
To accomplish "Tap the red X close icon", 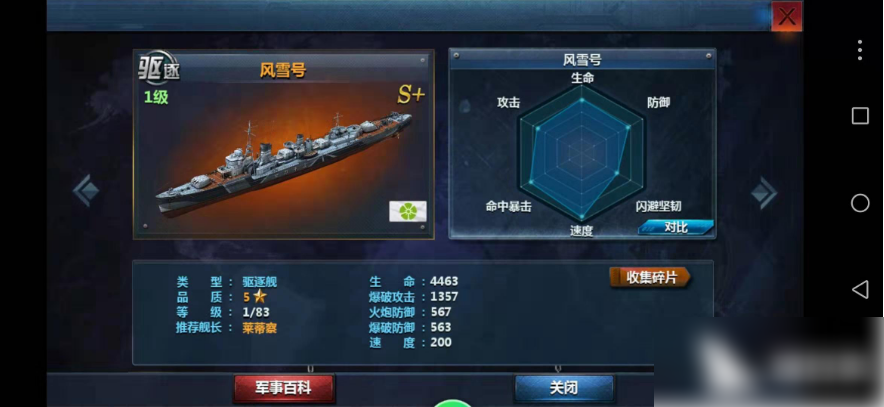I will 786,16.
